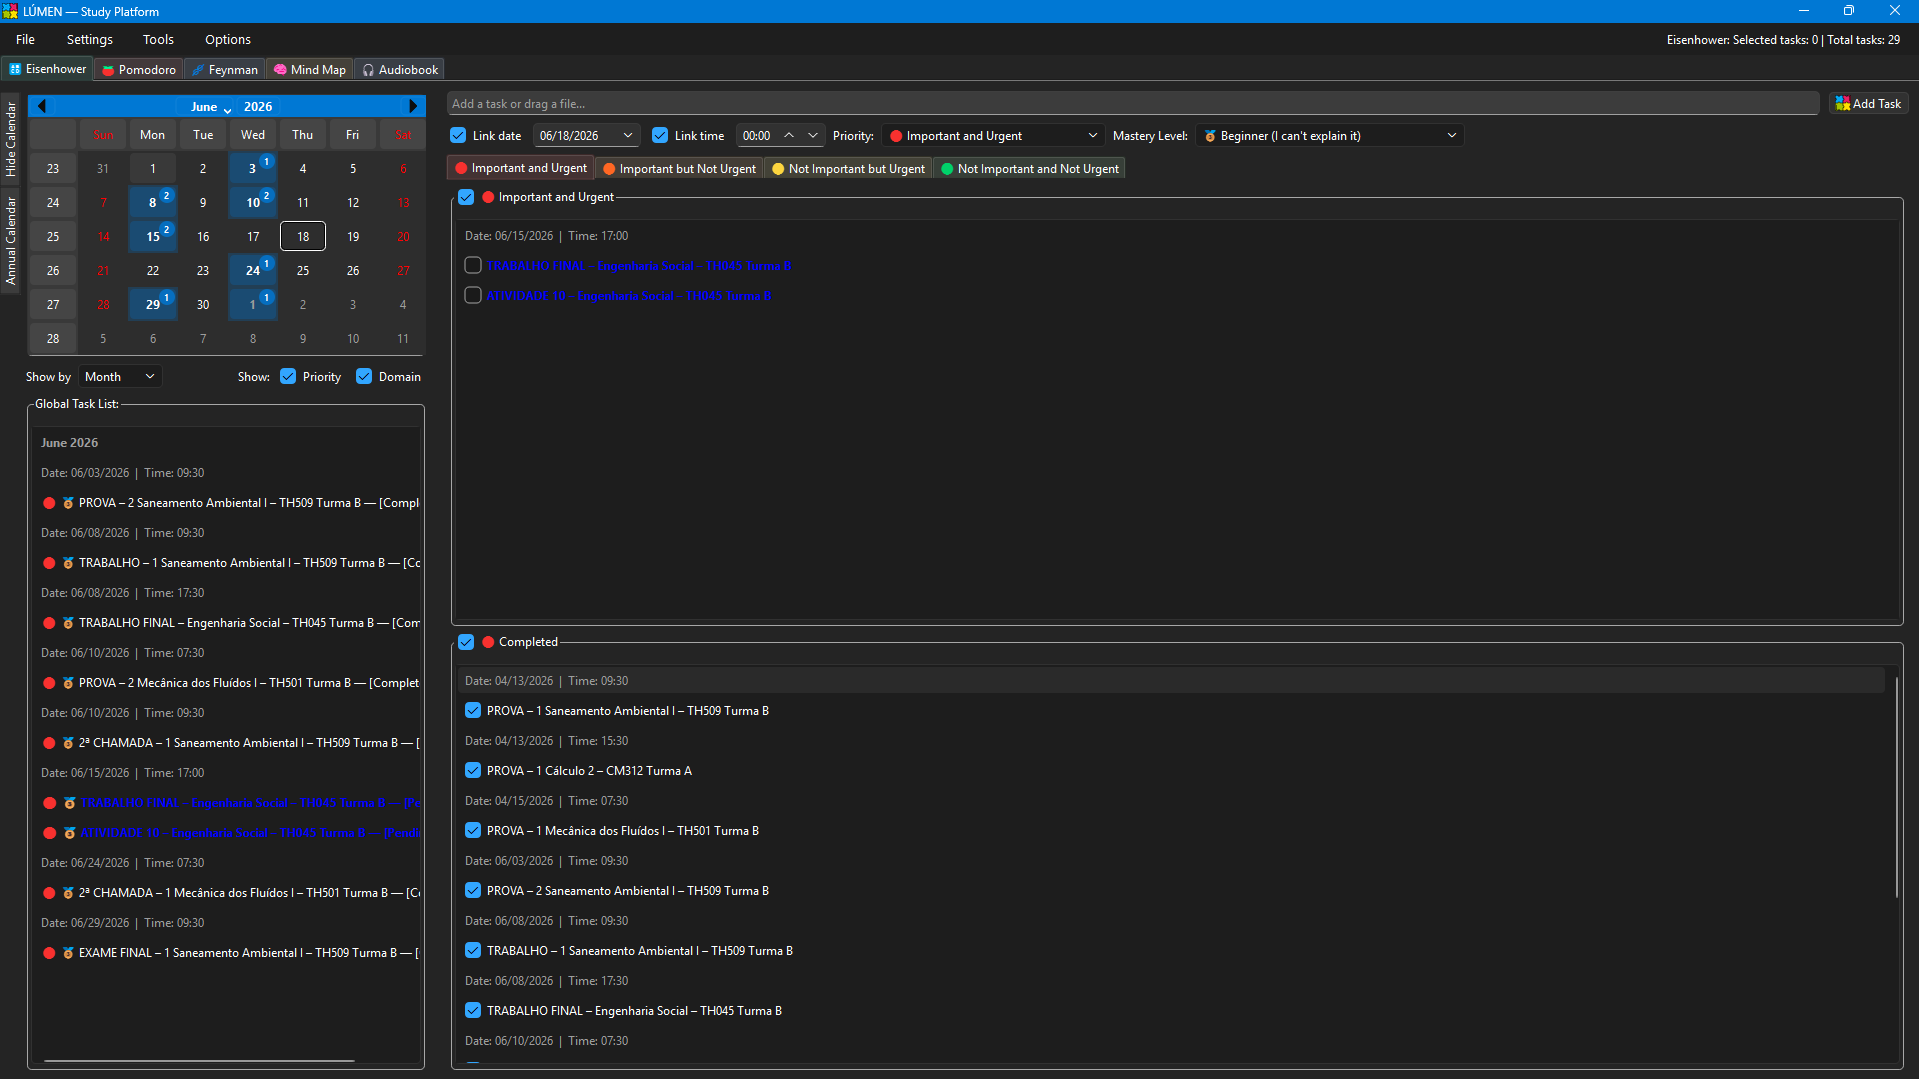Open the Options menu
Screen dimensions: 1919x1079
(228, 40)
